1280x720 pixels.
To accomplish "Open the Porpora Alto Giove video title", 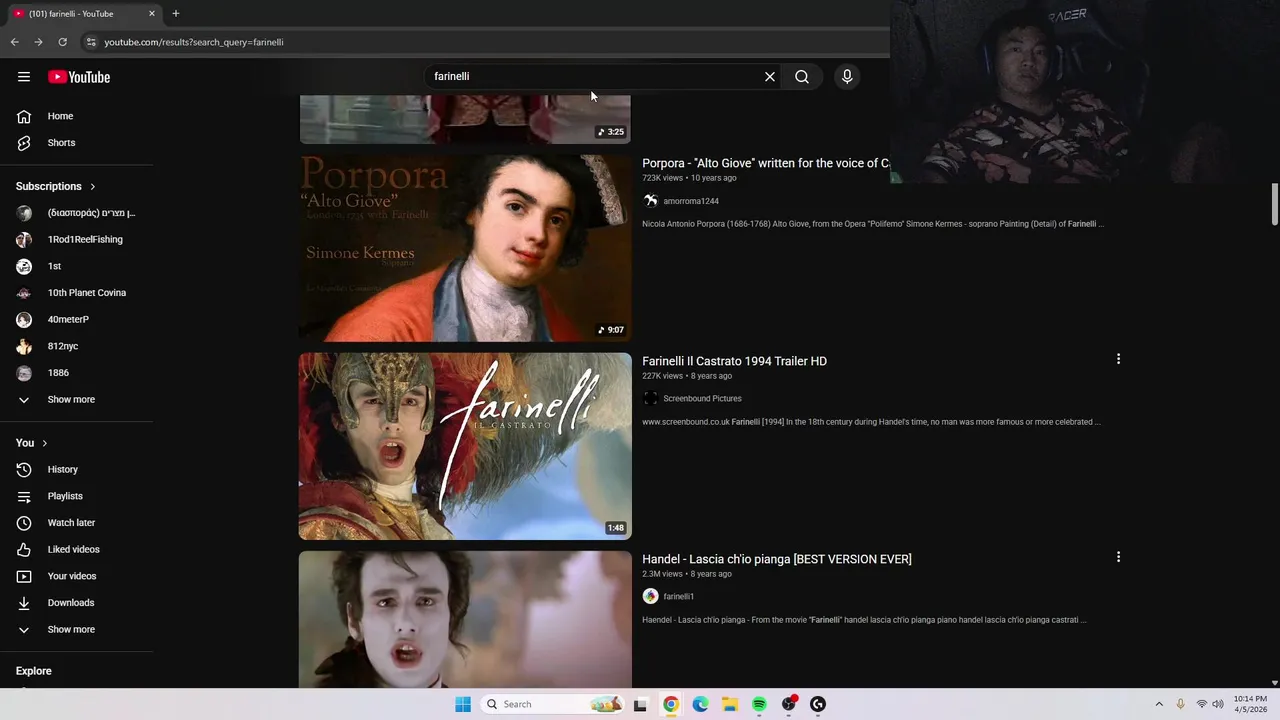I will click(x=766, y=163).
